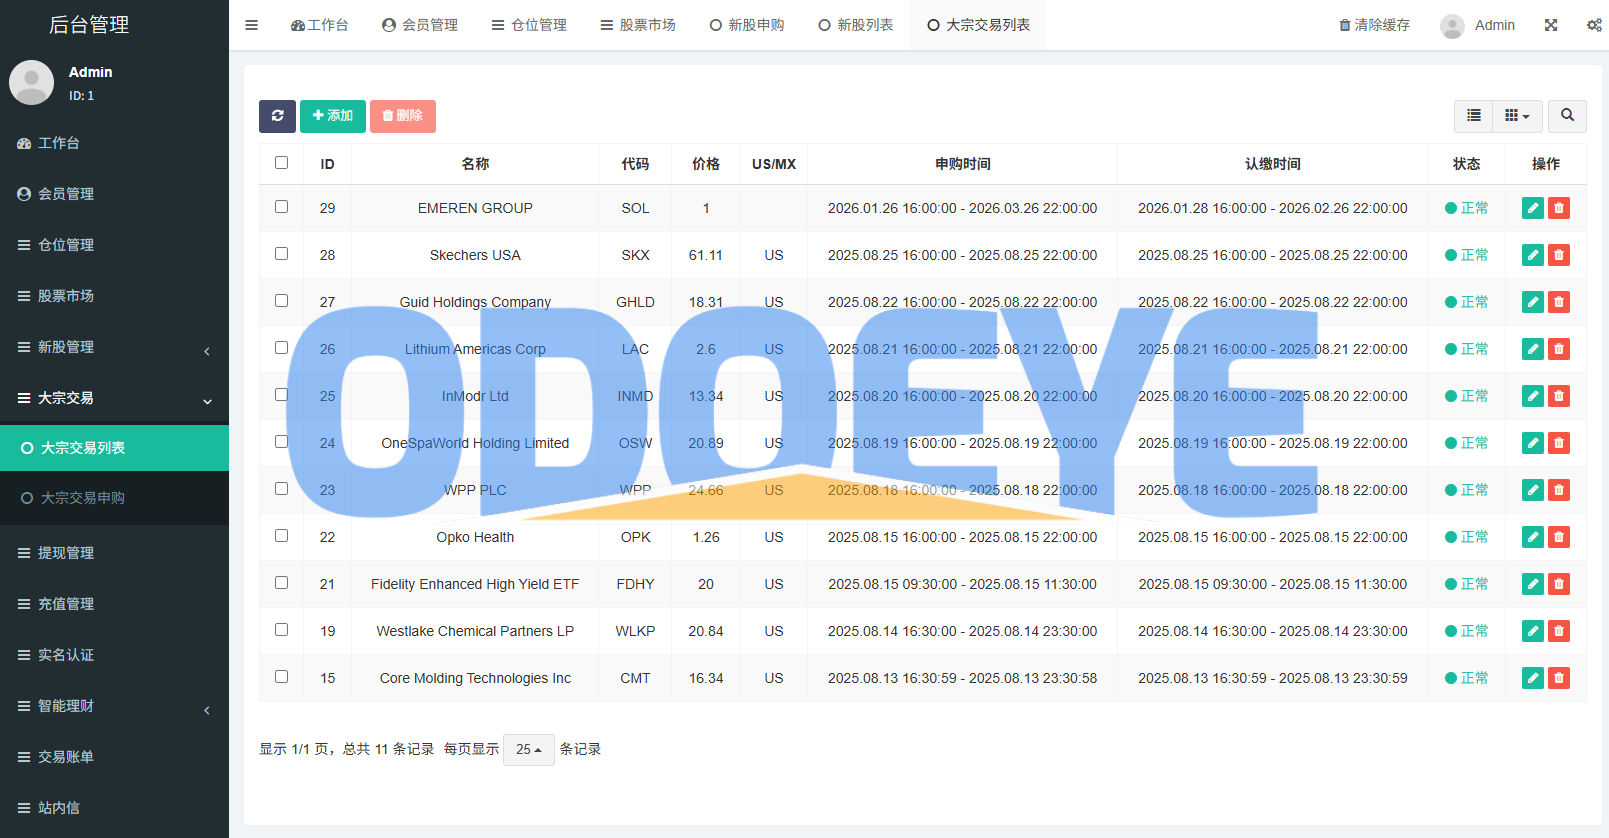Image resolution: width=1609 pixels, height=838 pixels.
Task: Expand 新股管理 in the sidebar
Action: (x=114, y=347)
